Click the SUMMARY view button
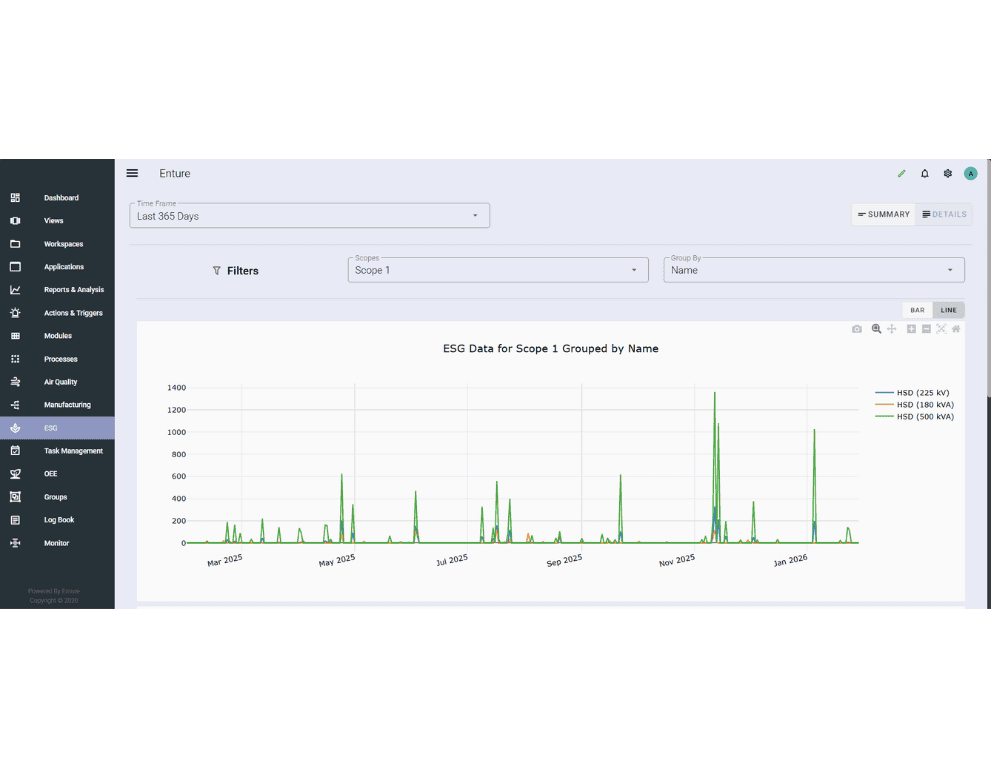 coord(883,214)
